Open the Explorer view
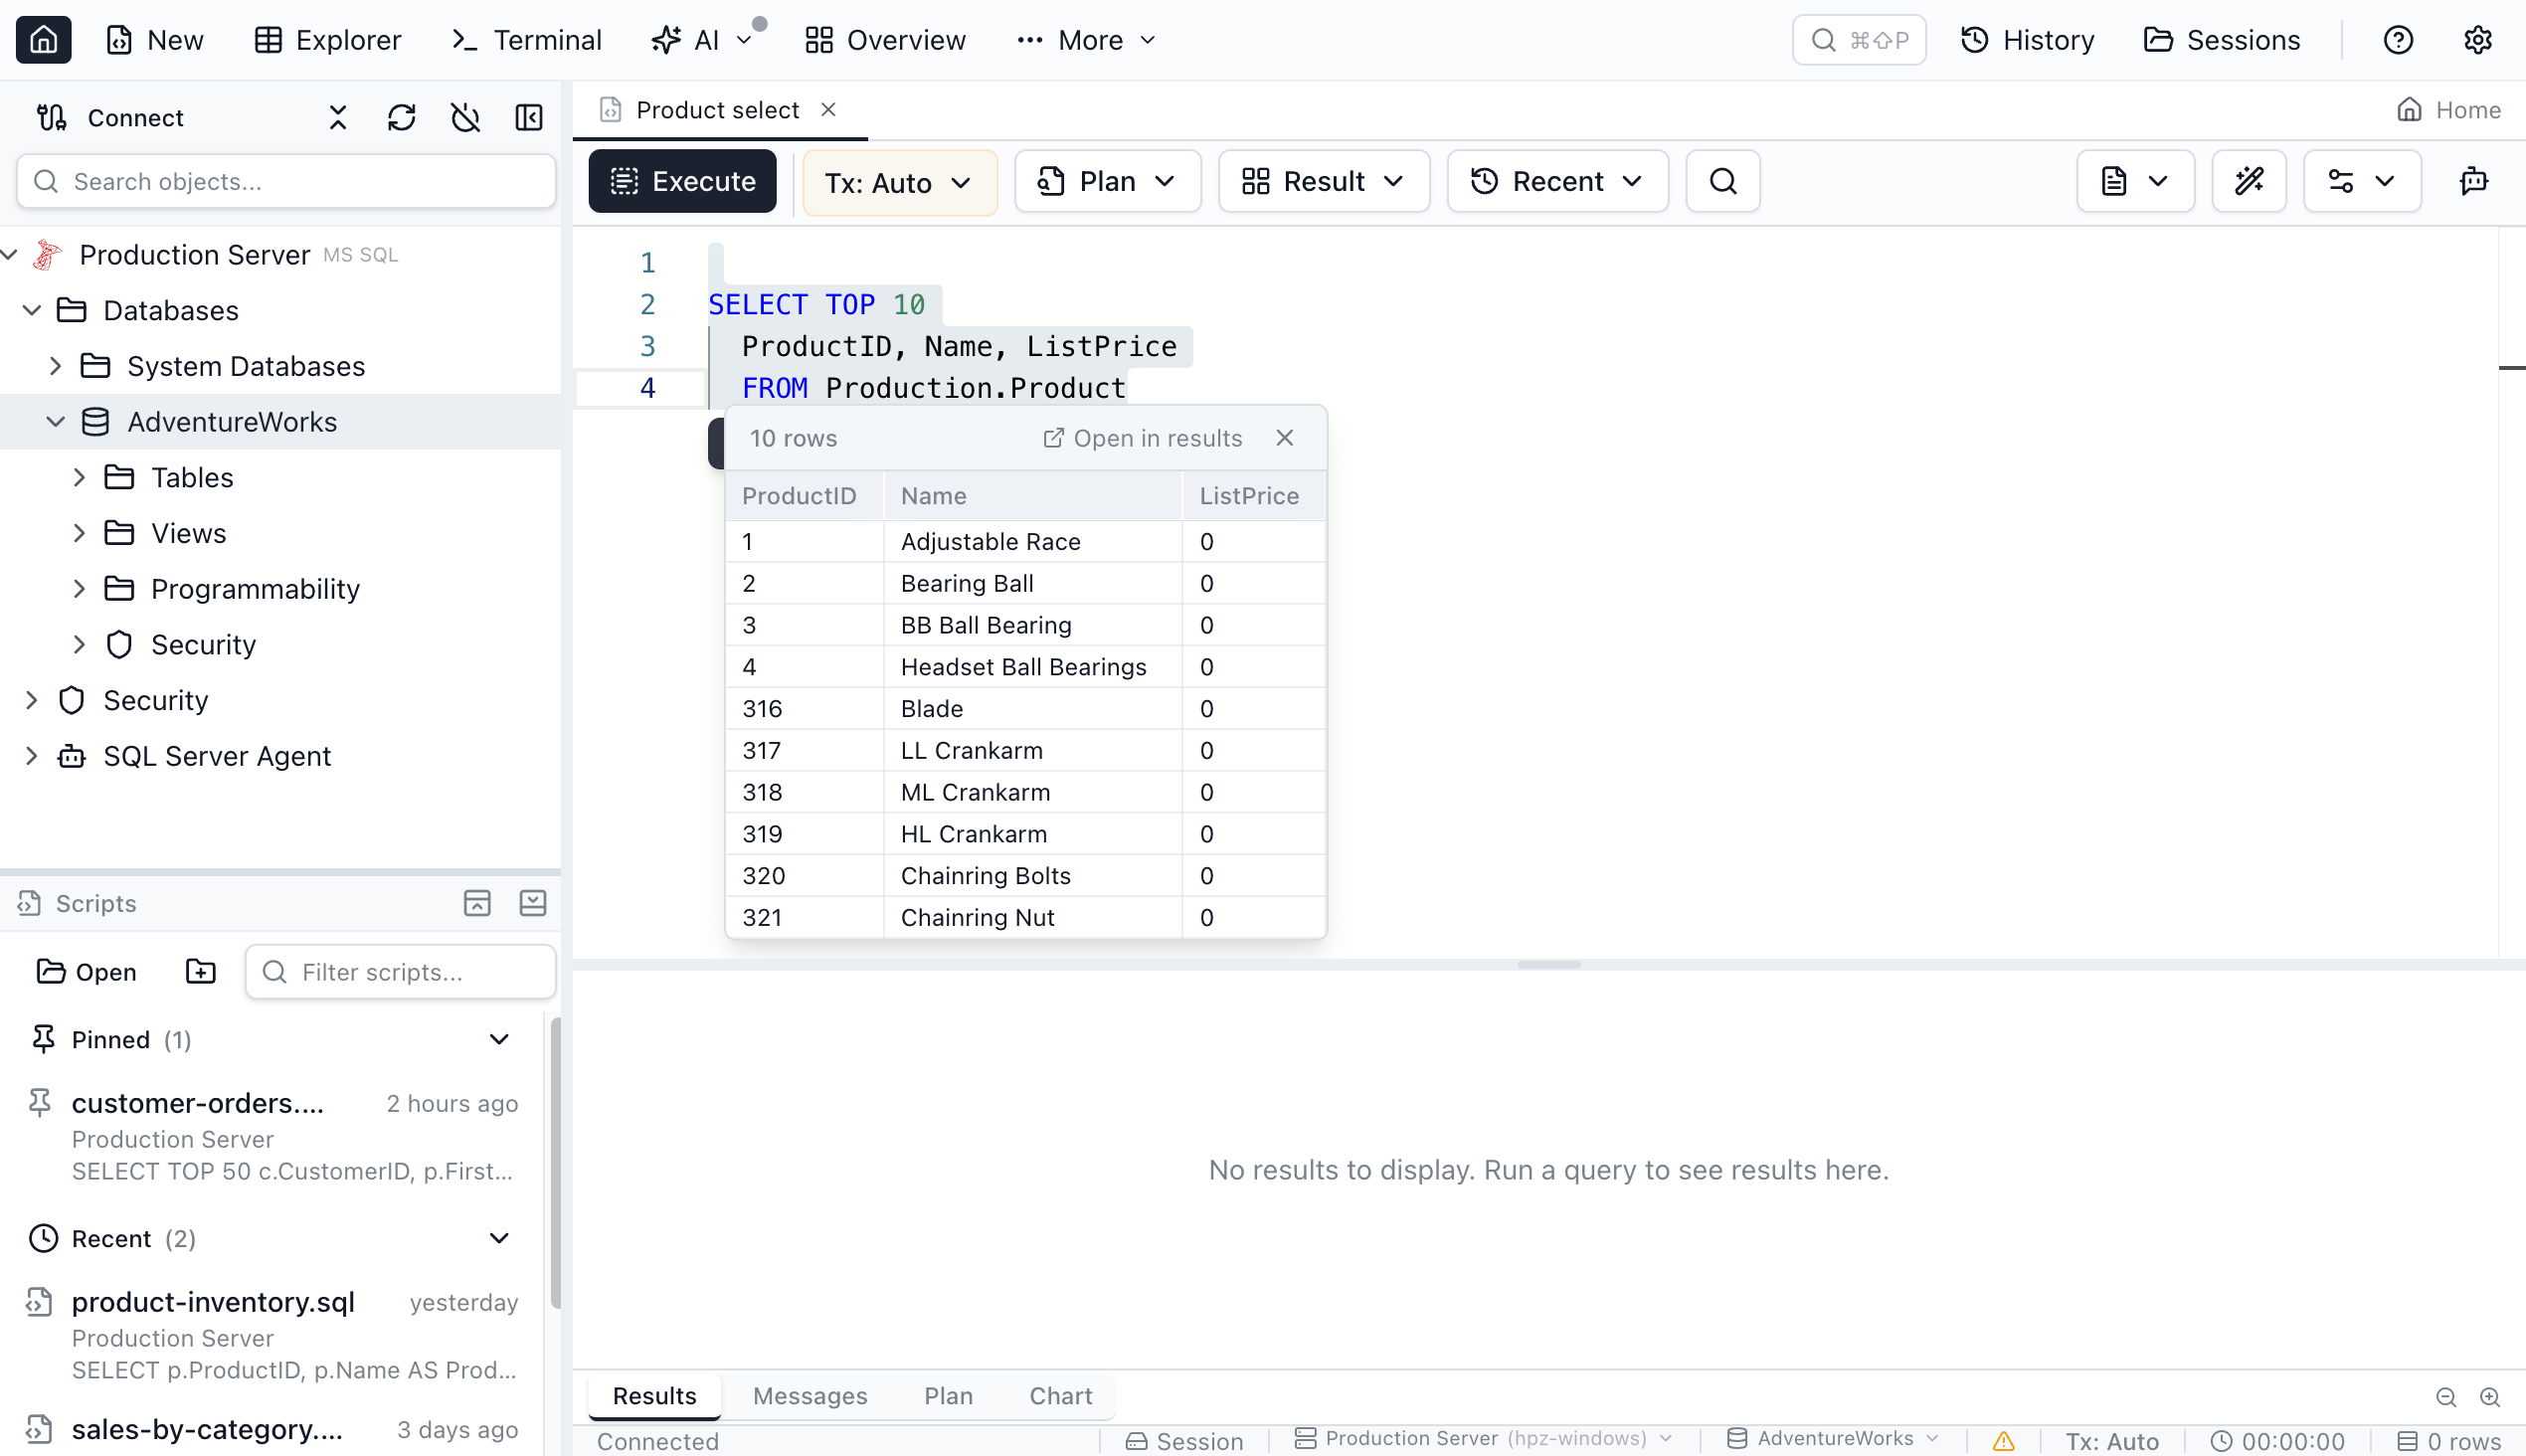Image resolution: width=2526 pixels, height=1456 pixels. [328, 40]
